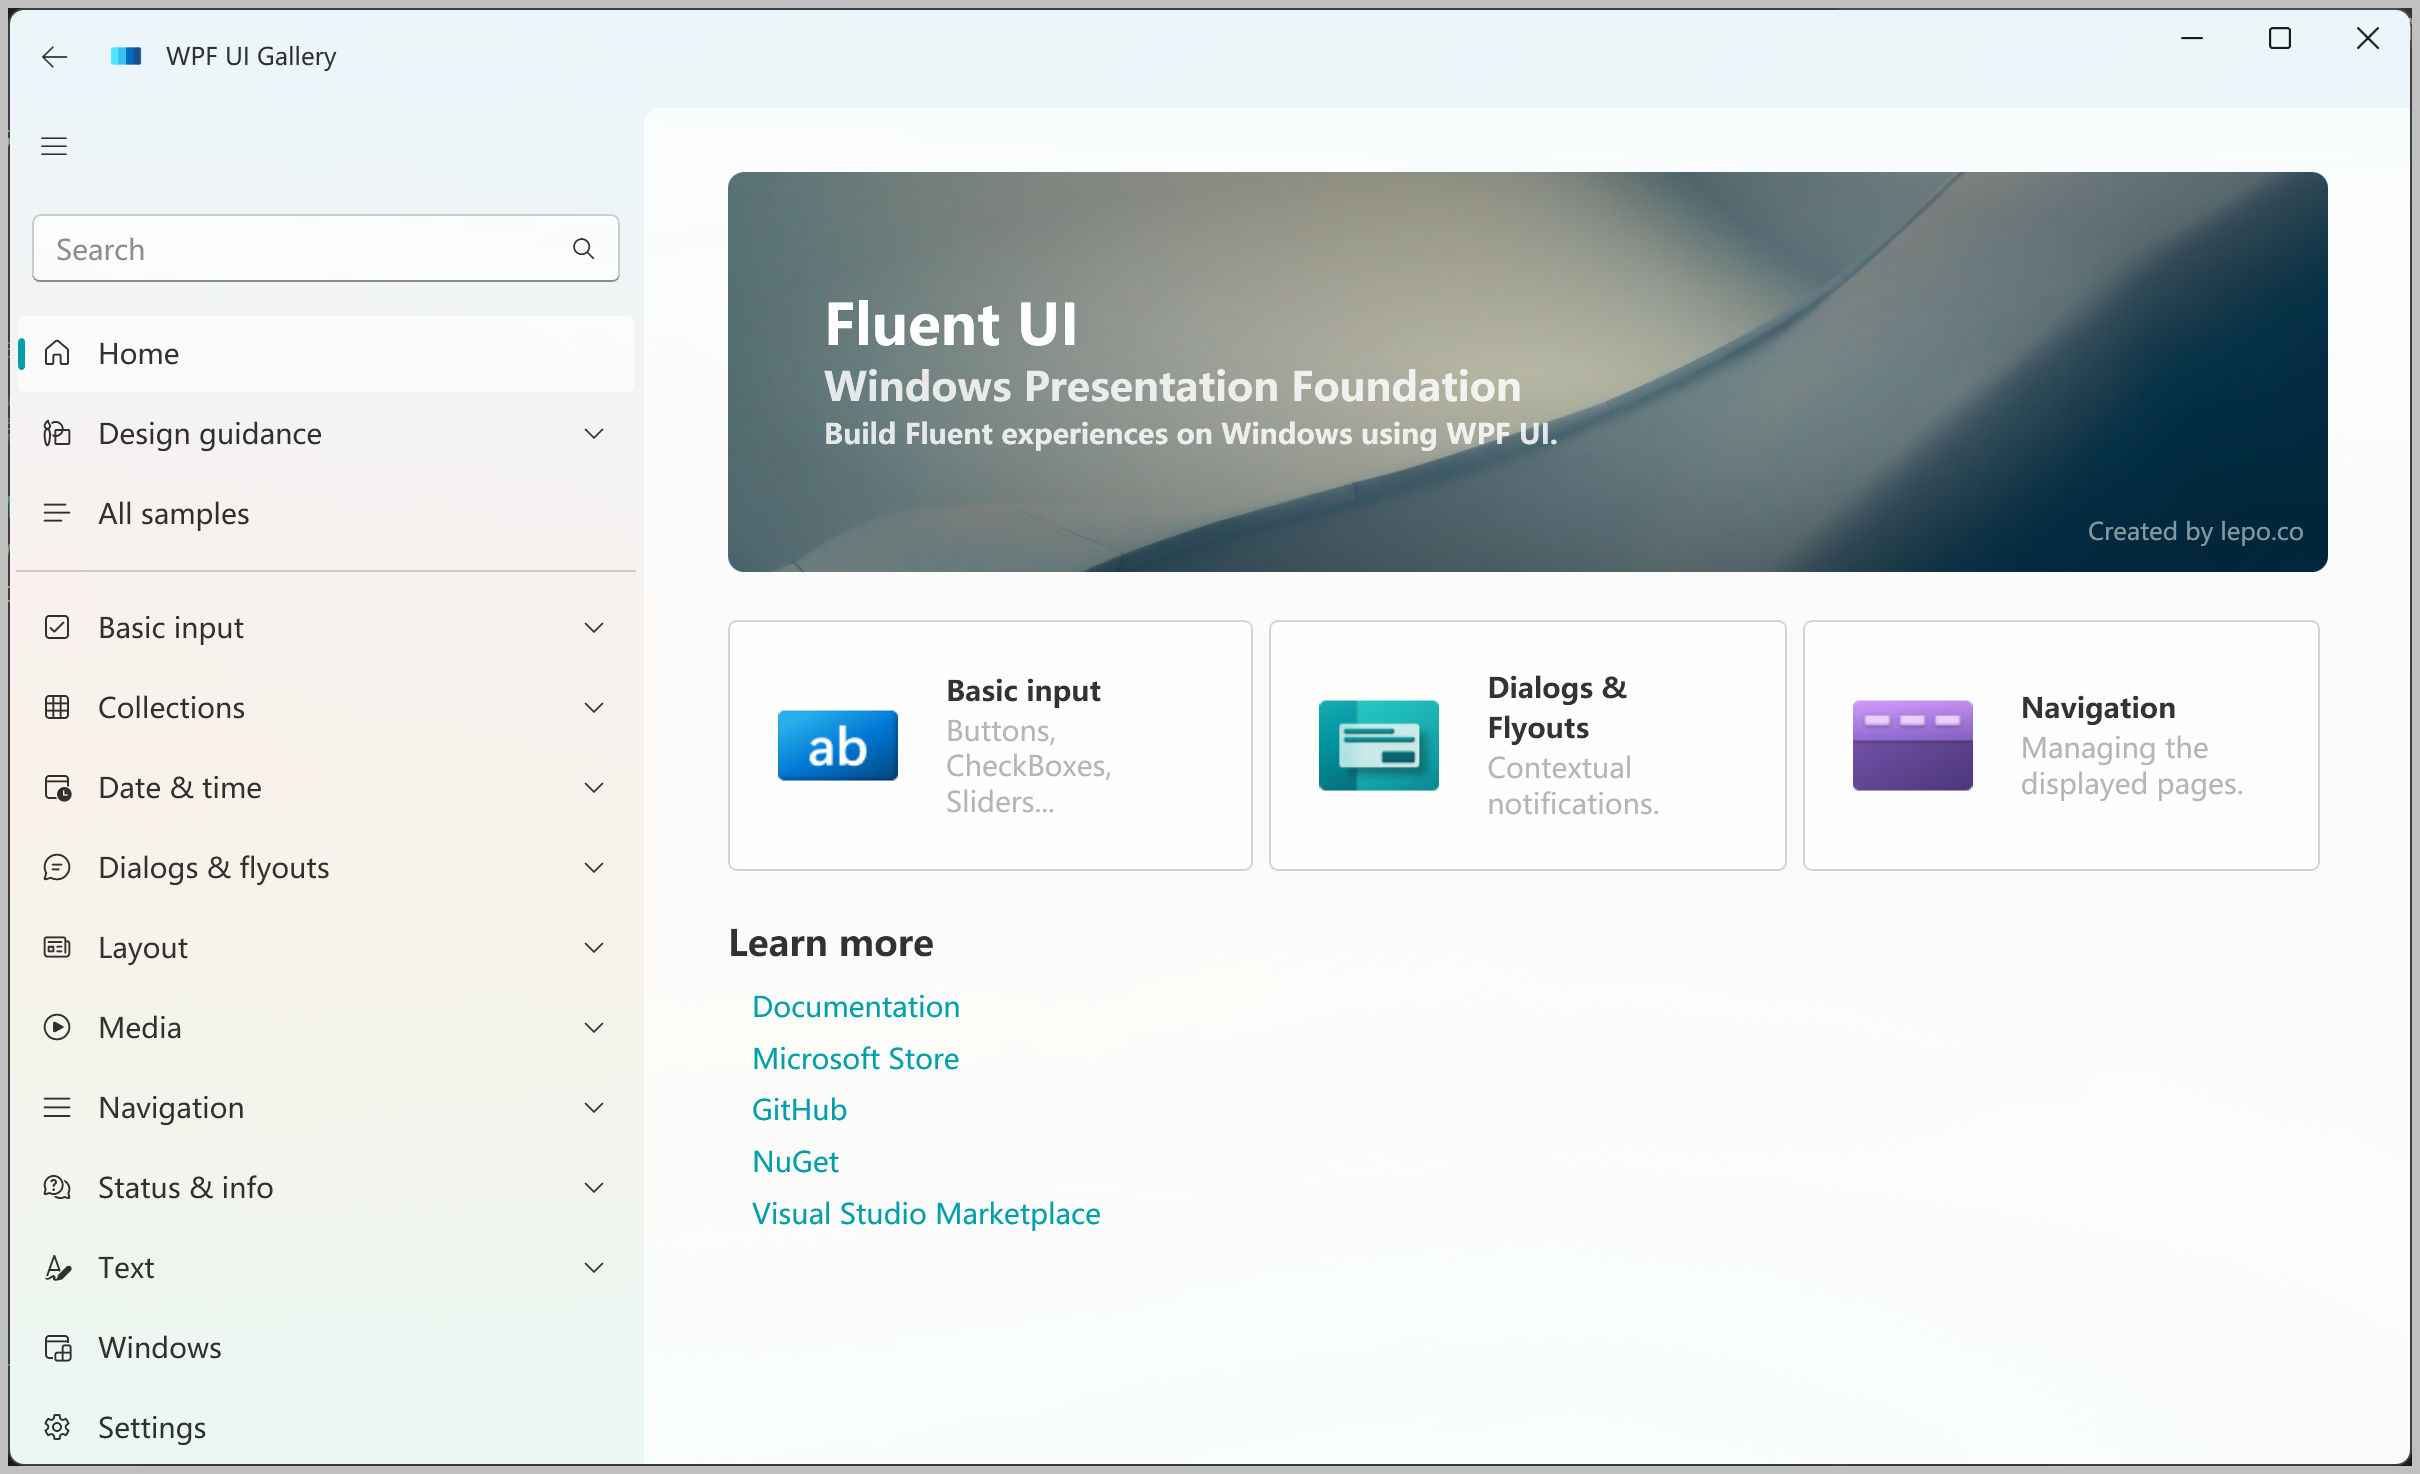Open All samples in the sidebar
Viewport: 2420px width, 1474px height.
tap(173, 513)
